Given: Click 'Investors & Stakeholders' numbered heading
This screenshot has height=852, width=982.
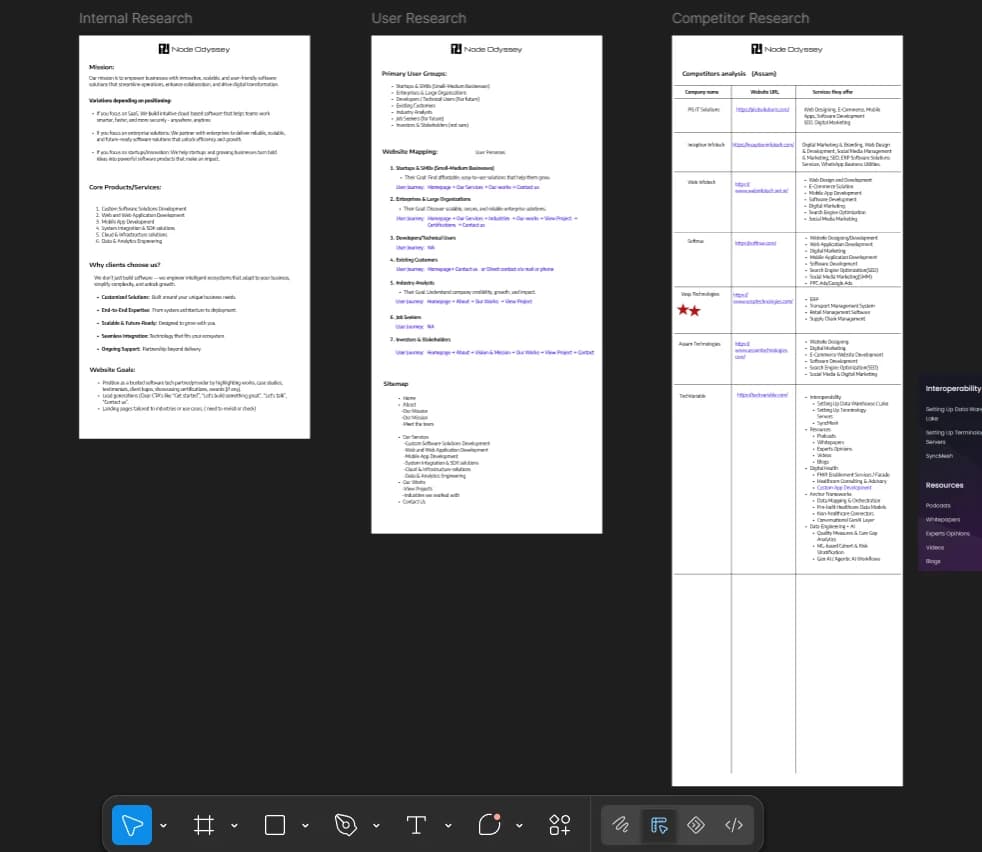Looking at the screenshot, I should point(420,340).
